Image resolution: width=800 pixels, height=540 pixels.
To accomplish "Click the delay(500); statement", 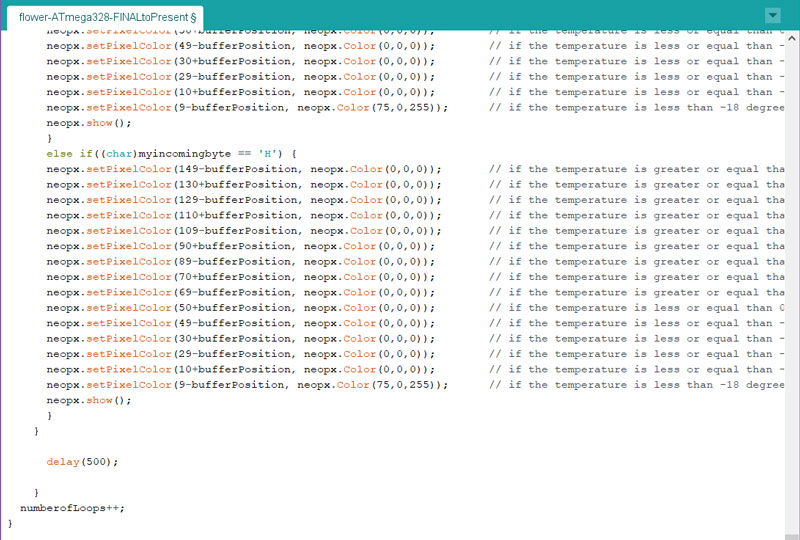I will [82, 462].
